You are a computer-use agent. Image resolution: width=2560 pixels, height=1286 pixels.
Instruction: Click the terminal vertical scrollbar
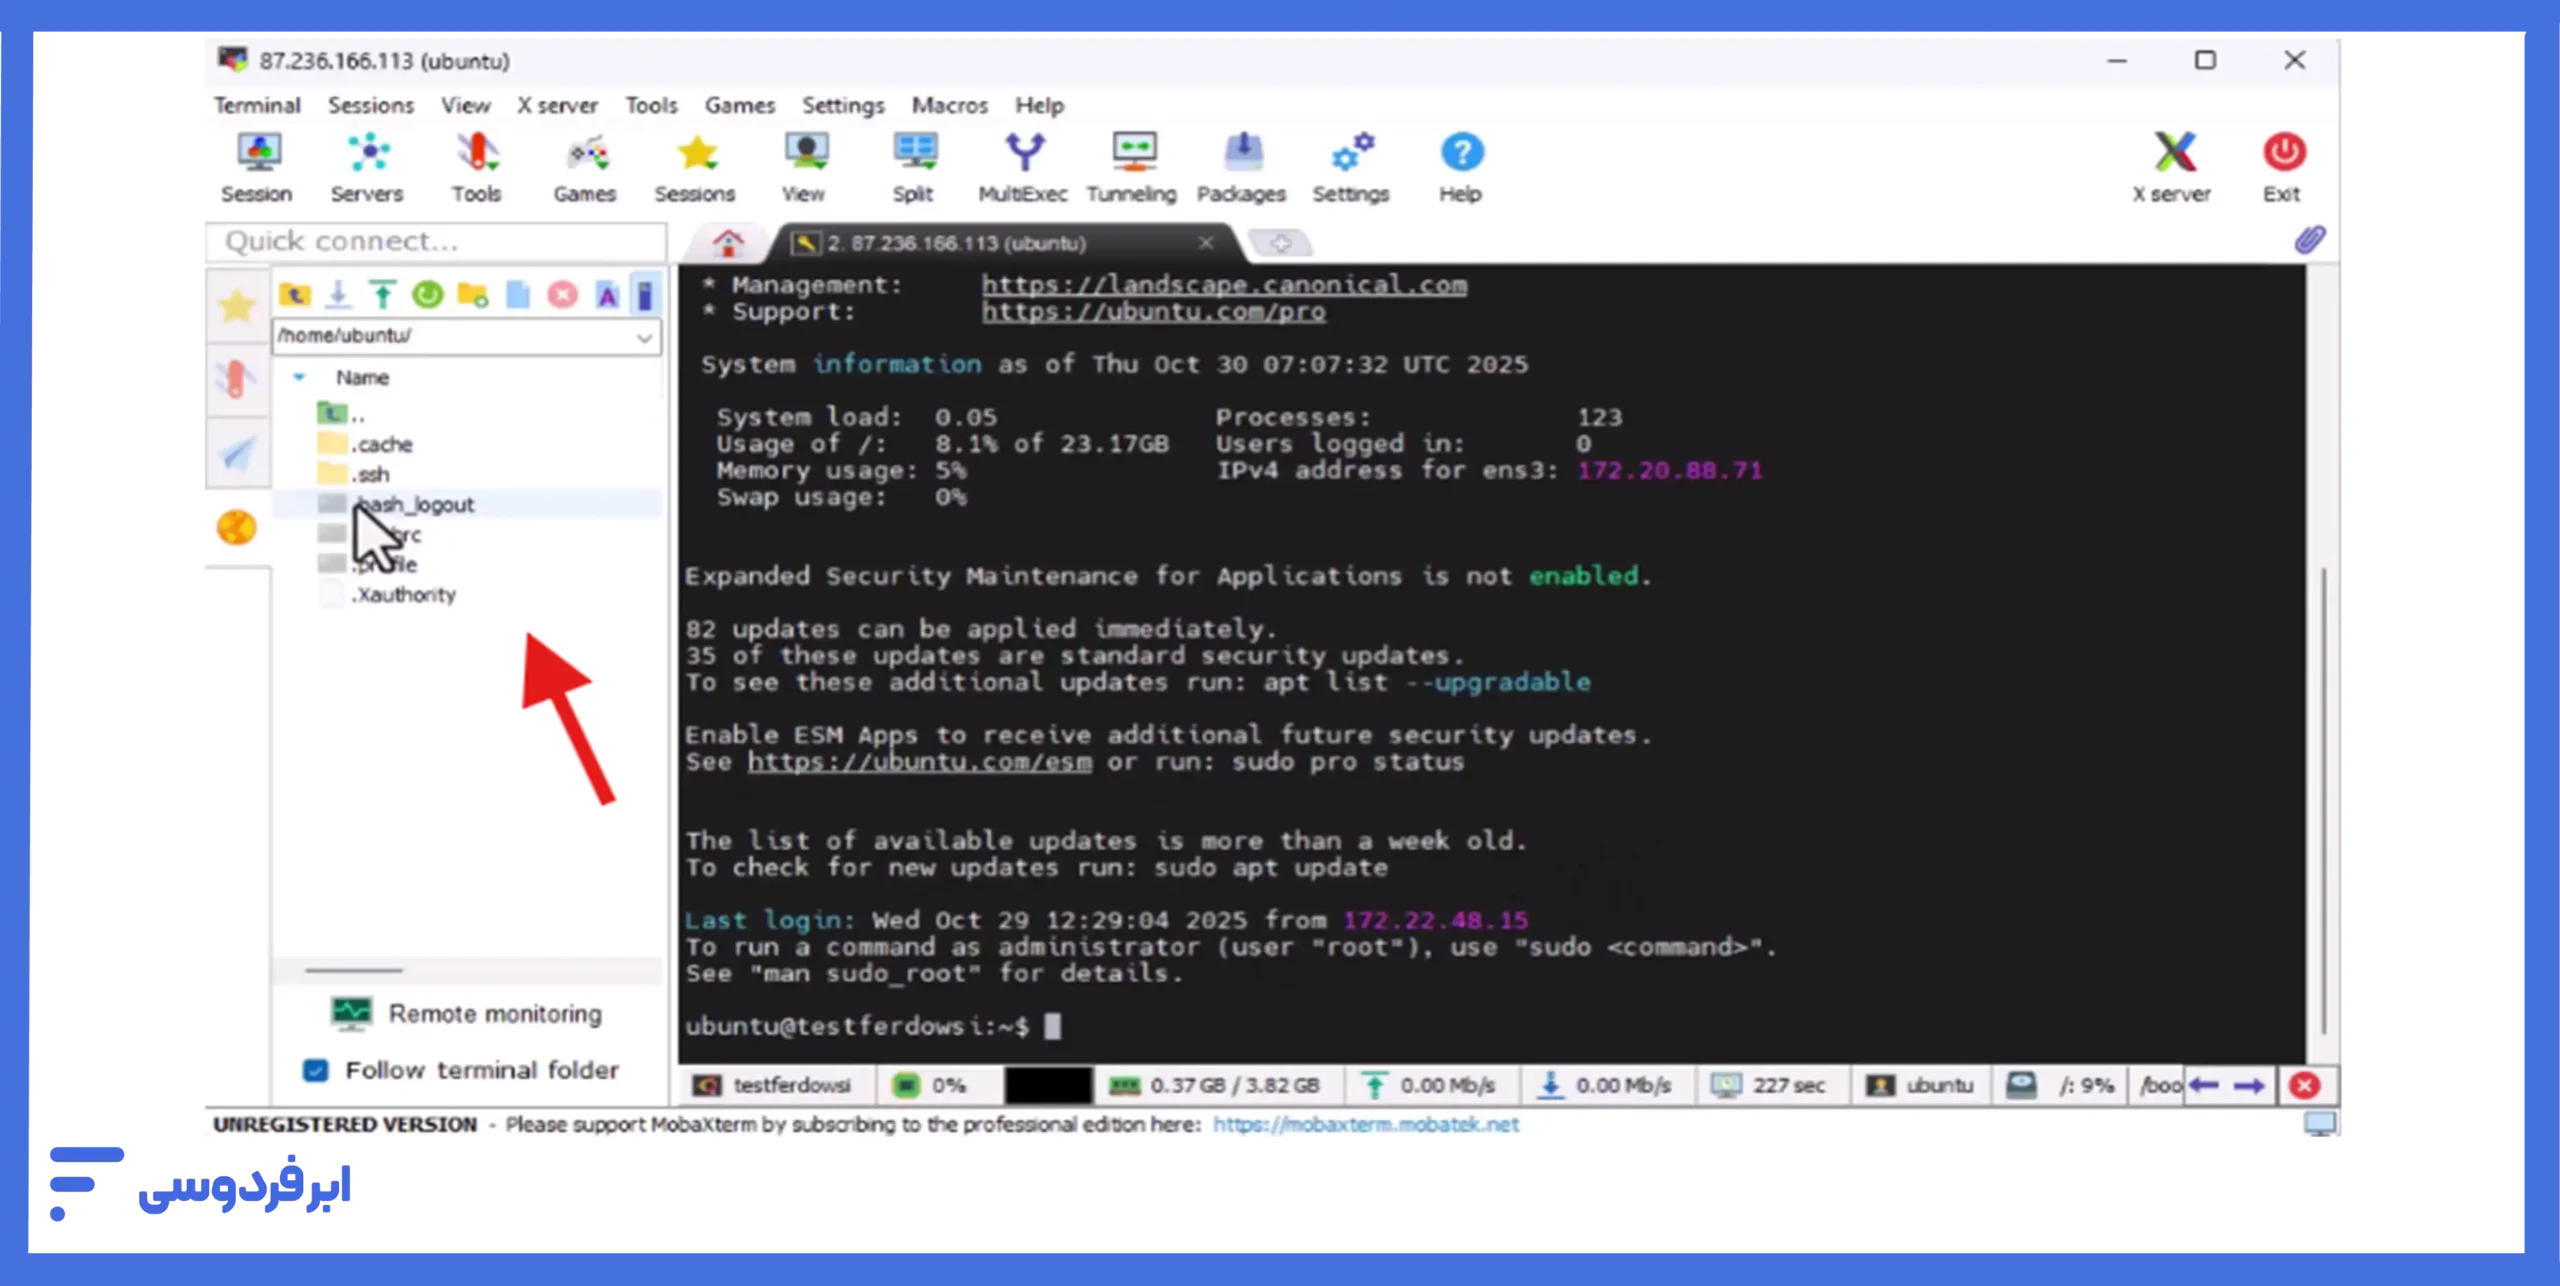click(2323, 800)
